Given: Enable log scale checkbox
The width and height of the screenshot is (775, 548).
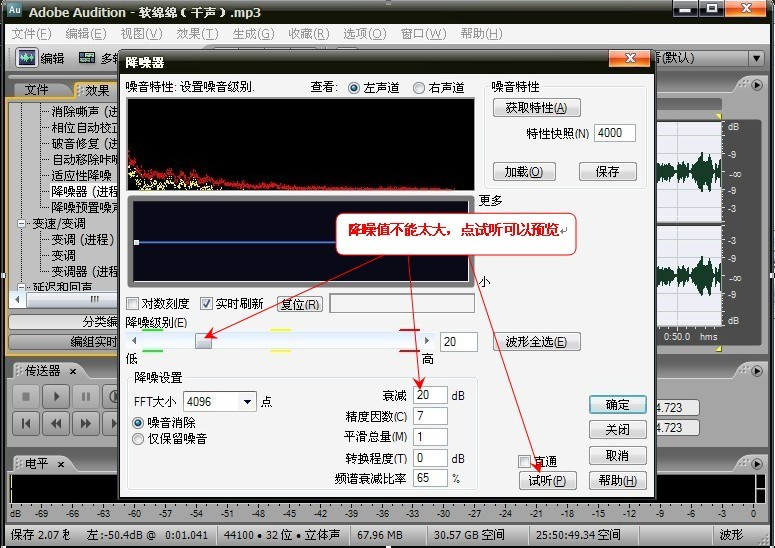Looking at the screenshot, I should pos(132,303).
